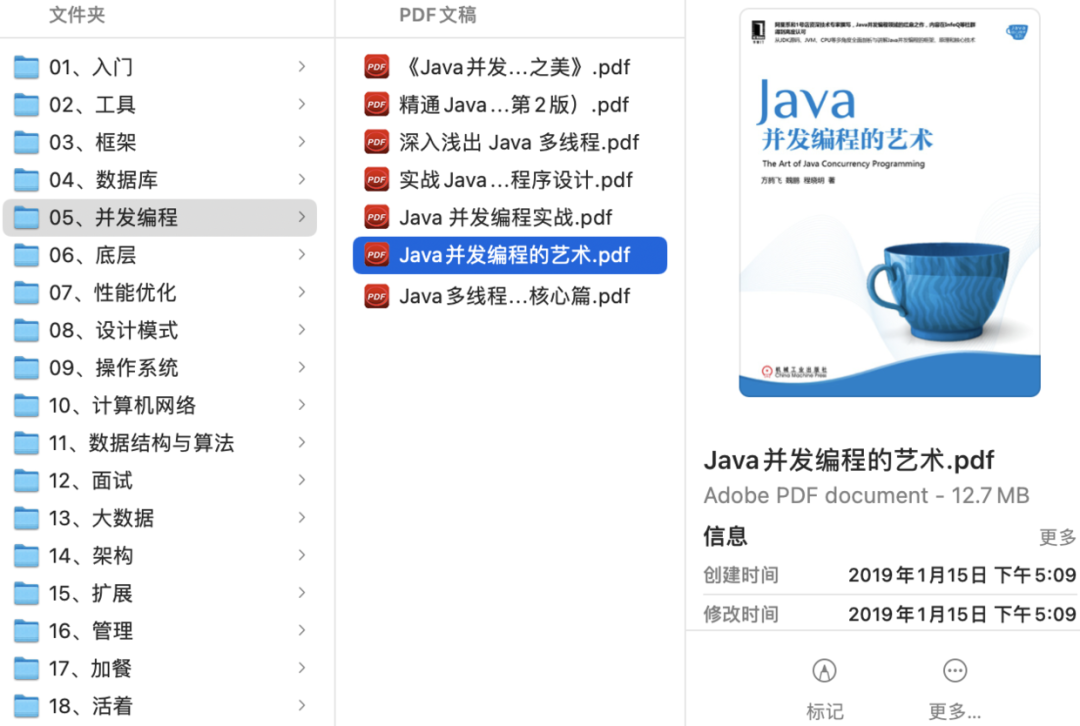
Task: Select file Java多线程…核心篇.pdf
Action: (514, 296)
